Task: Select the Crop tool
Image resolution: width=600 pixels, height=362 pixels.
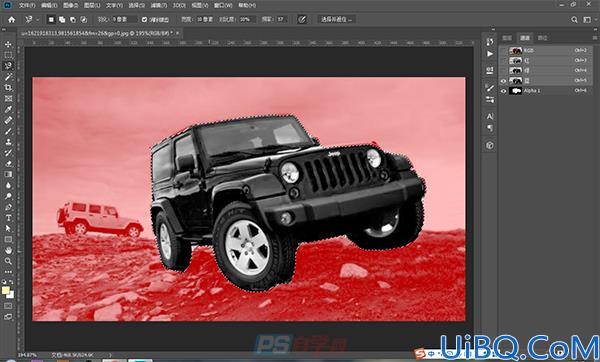Action: point(8,88)
